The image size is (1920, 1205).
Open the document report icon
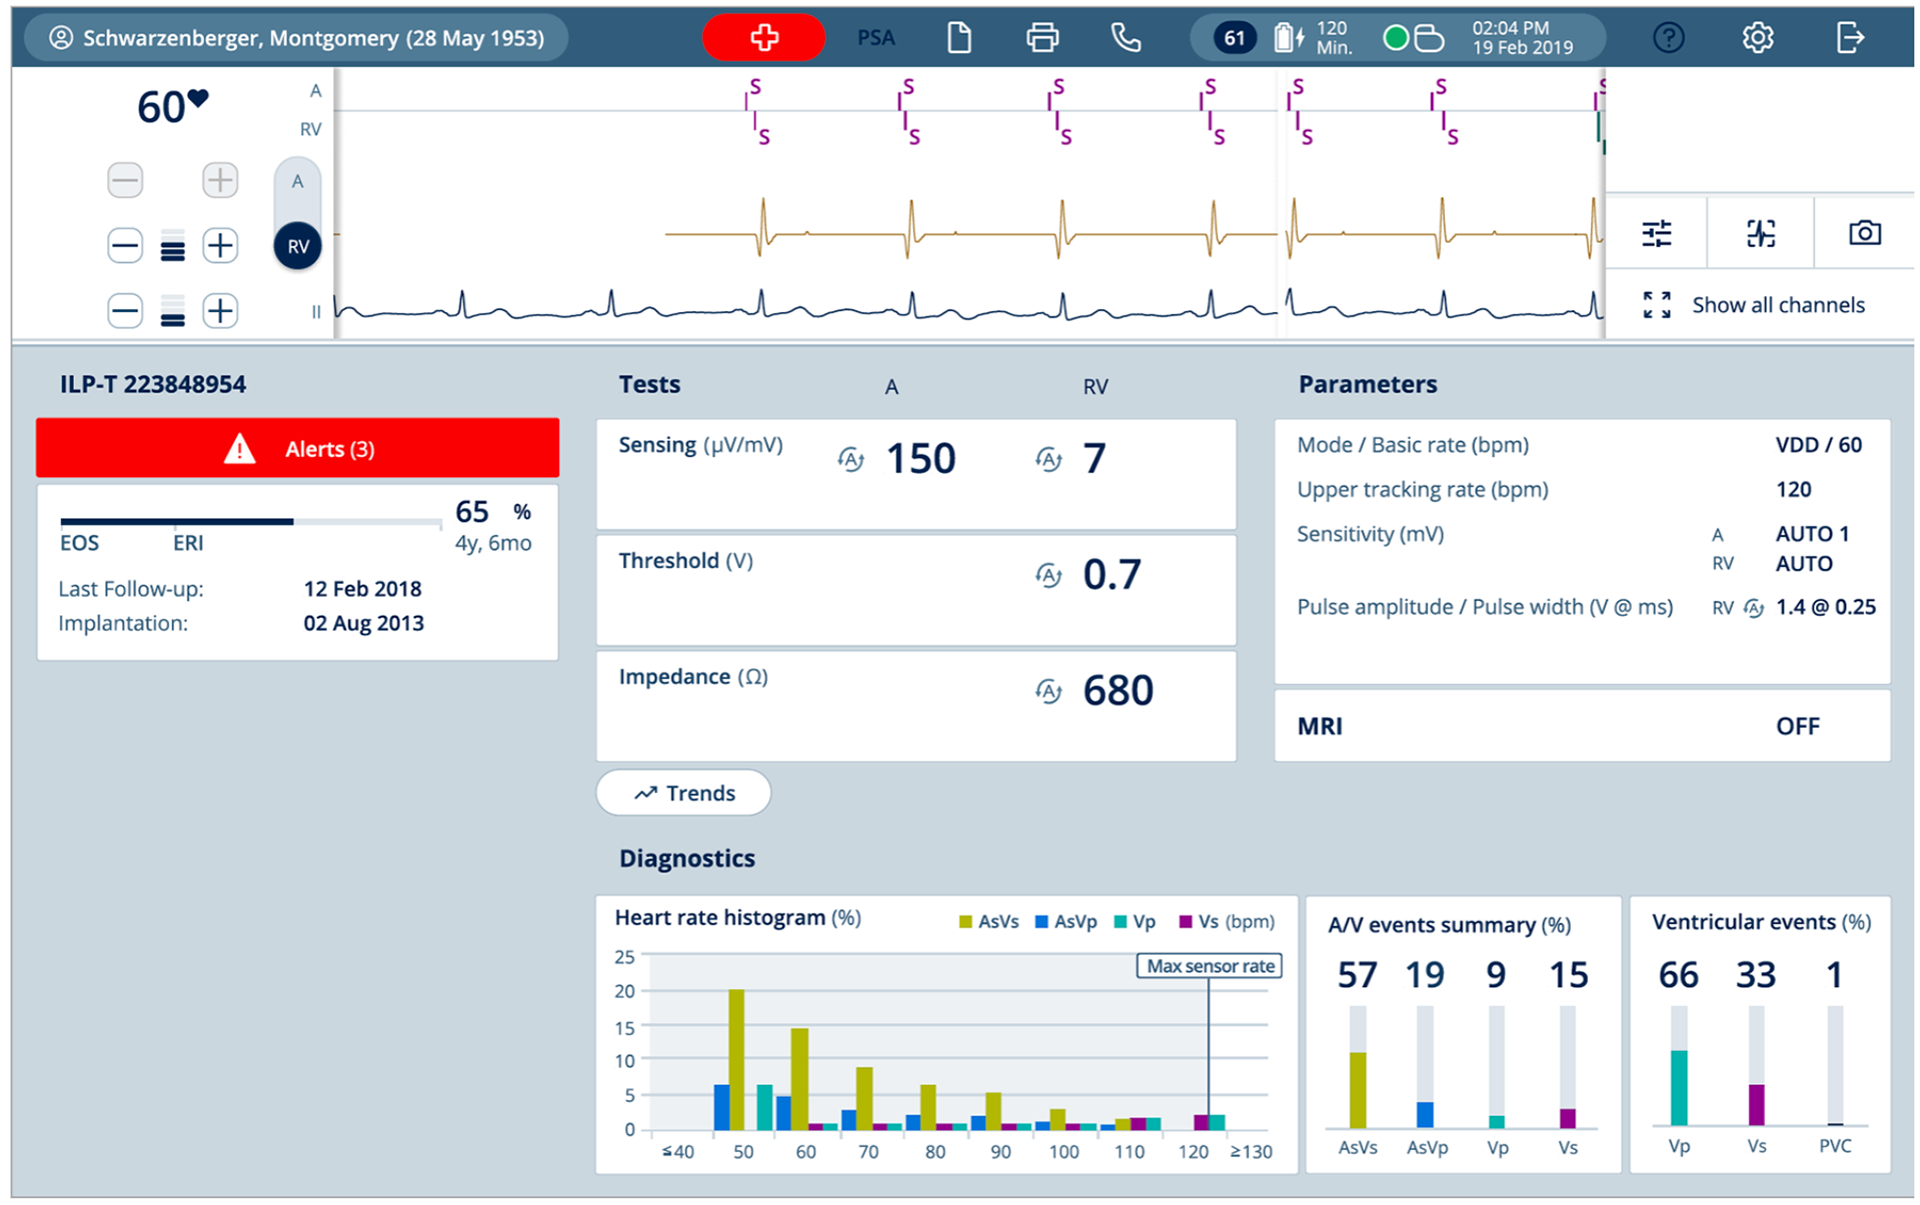(959, 38)
